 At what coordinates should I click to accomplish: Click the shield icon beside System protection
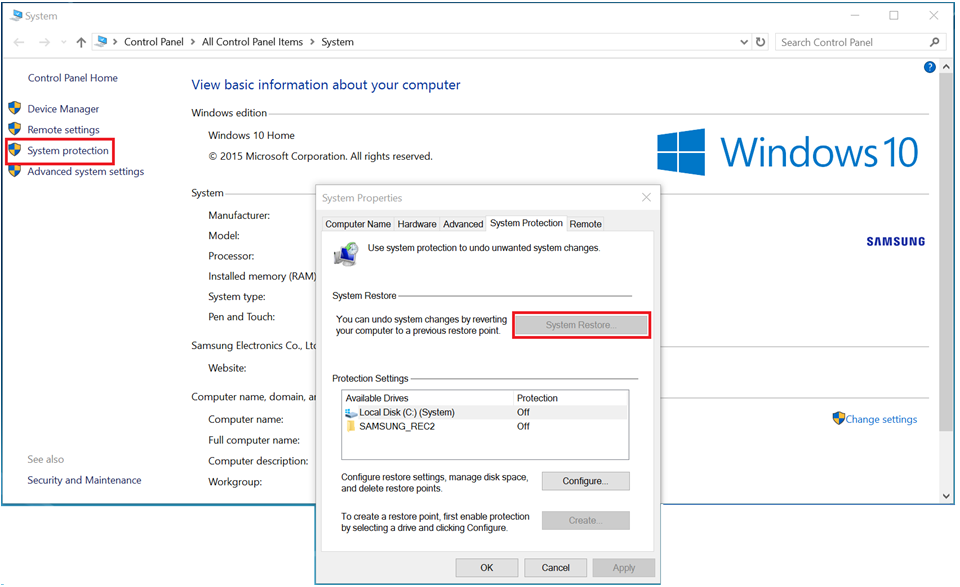[x=15, y=150]
